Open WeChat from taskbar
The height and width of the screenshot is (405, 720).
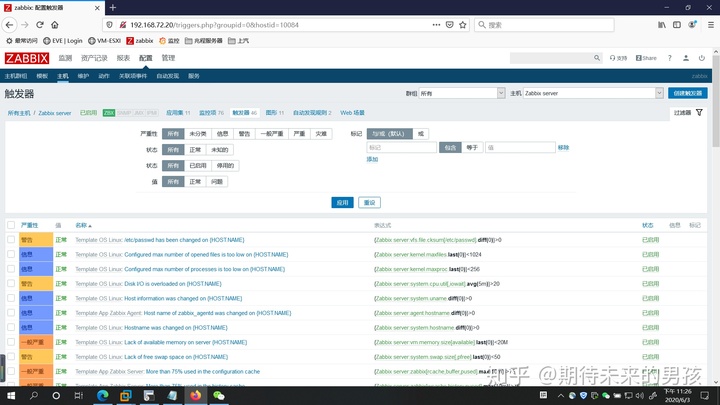pyautogui.click(x=219, y=395)
